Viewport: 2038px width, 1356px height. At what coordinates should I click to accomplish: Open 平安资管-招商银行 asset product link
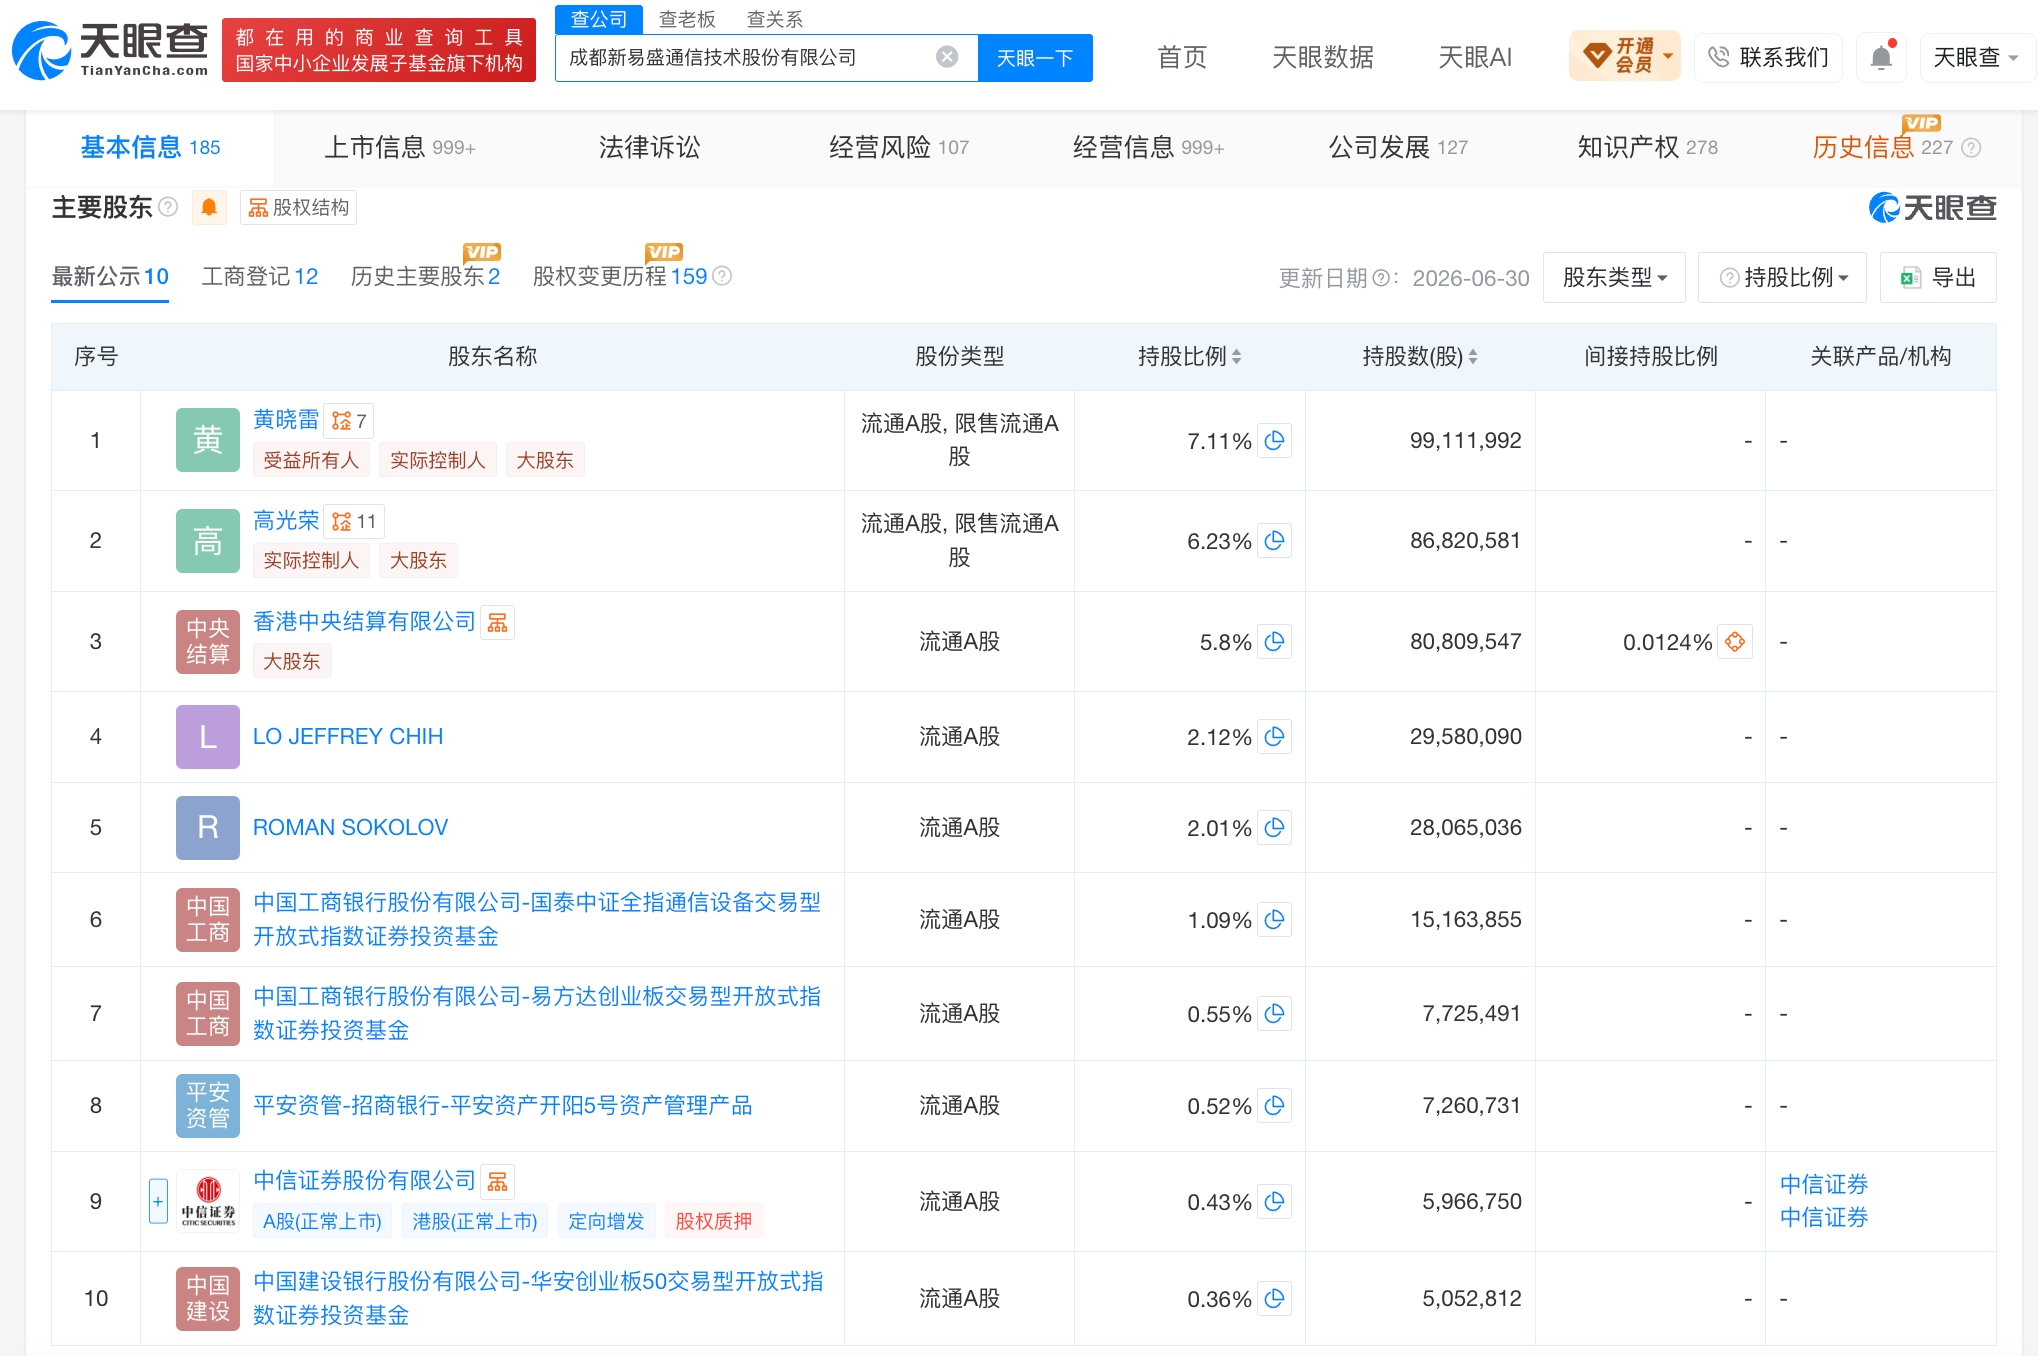[502, 1106]
